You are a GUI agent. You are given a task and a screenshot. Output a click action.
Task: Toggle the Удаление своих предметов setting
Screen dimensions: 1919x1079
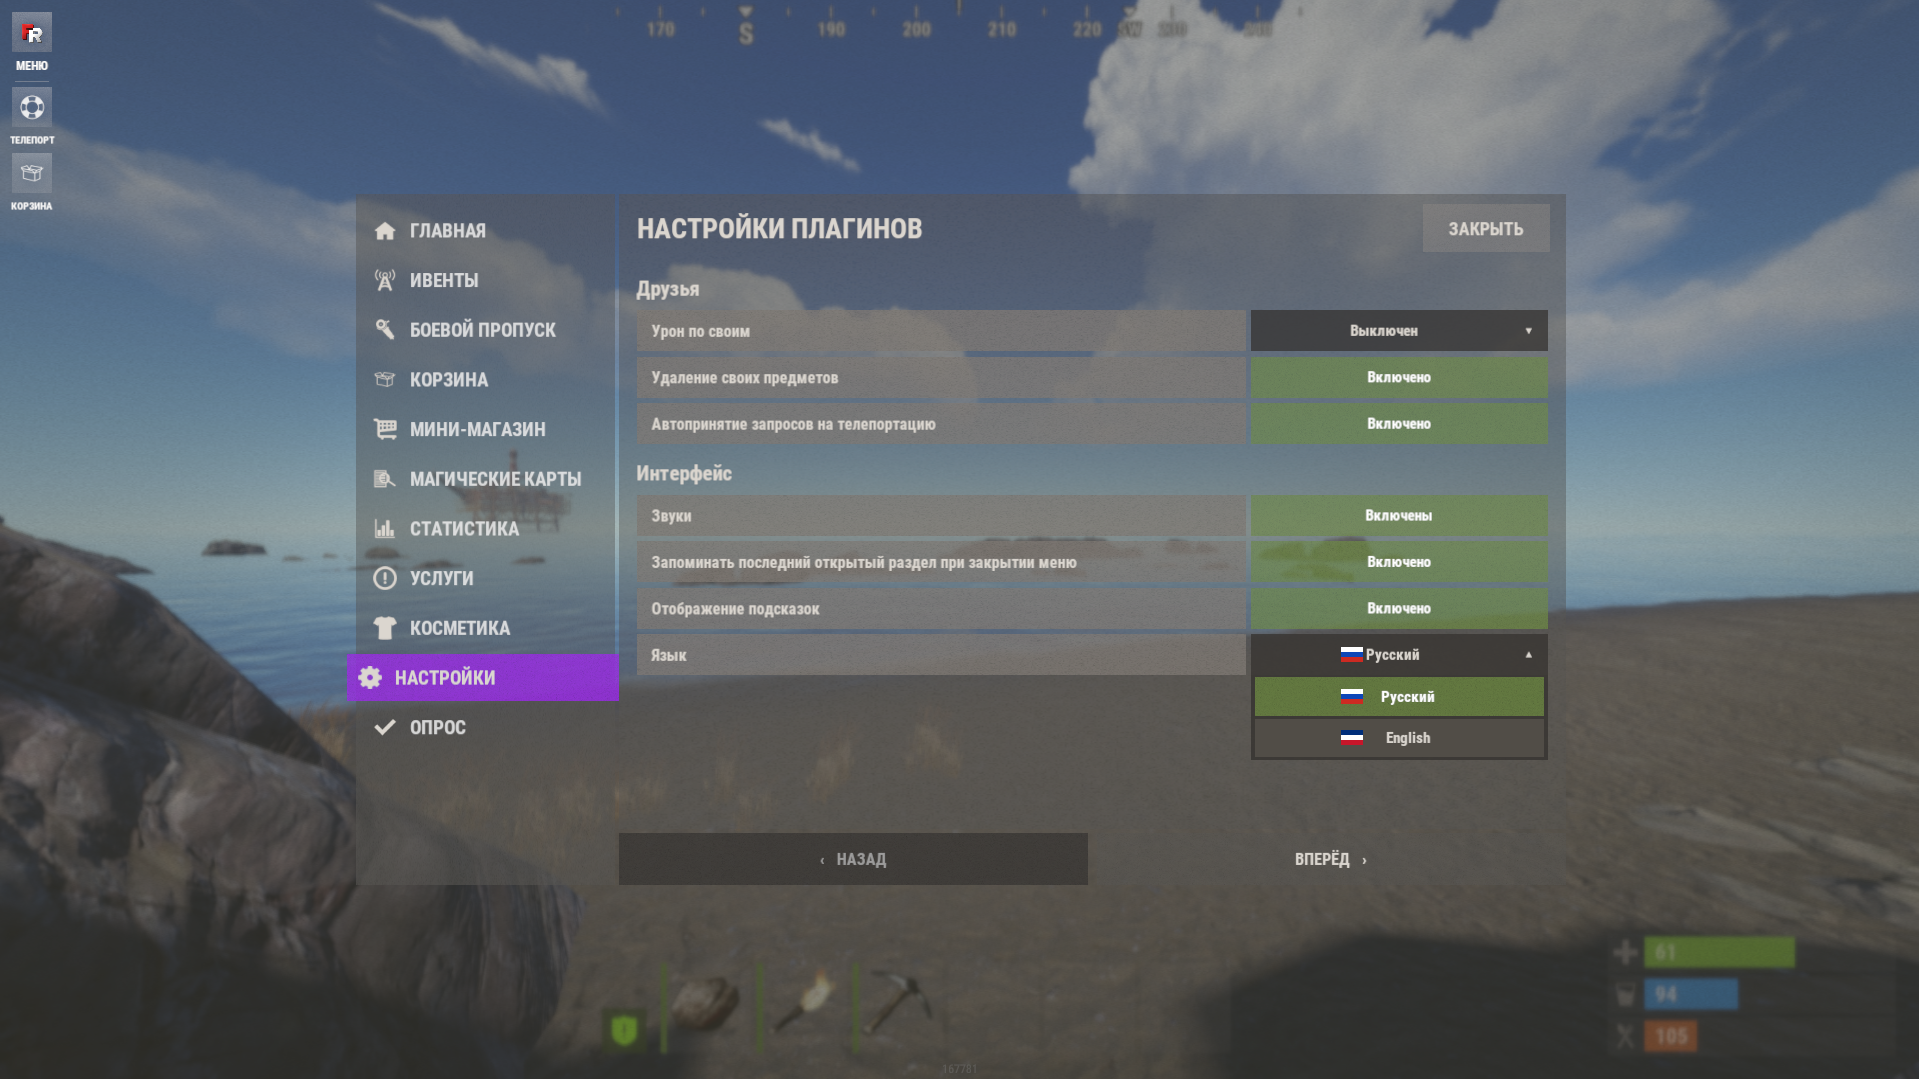coord(1399,377)
